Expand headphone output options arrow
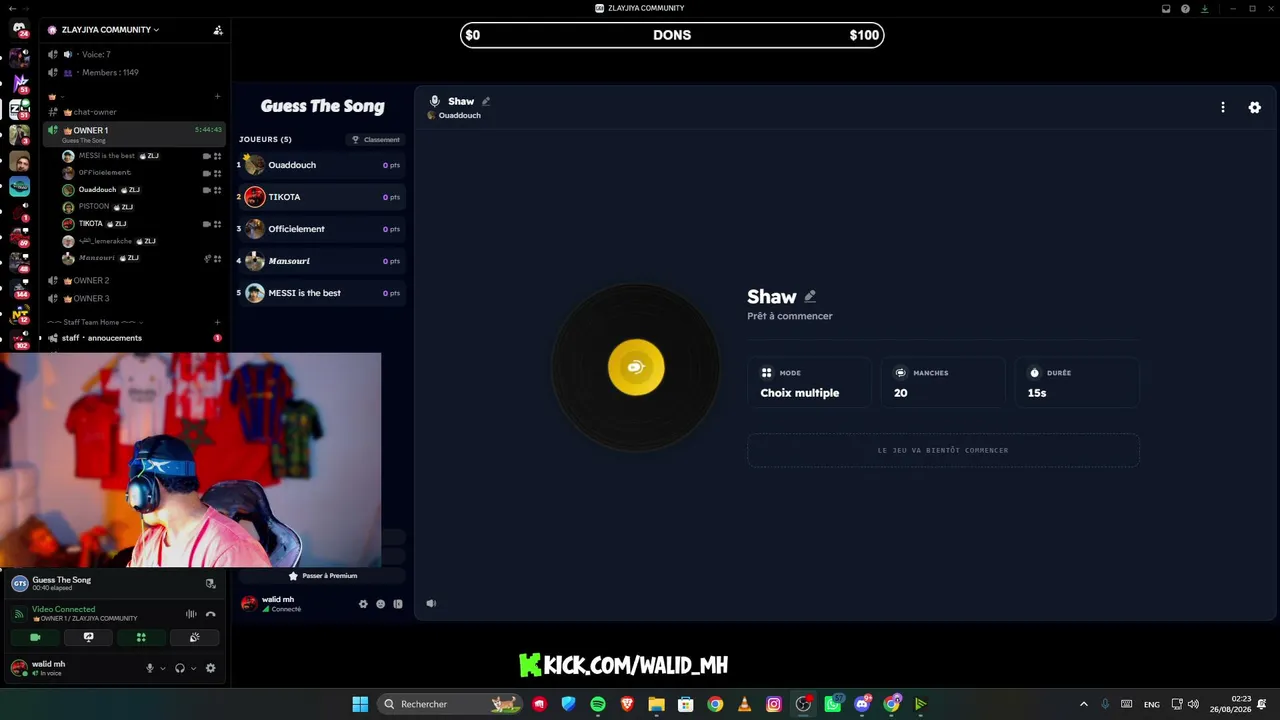This screenshot has height=720, width=1280. click(193, 668)
